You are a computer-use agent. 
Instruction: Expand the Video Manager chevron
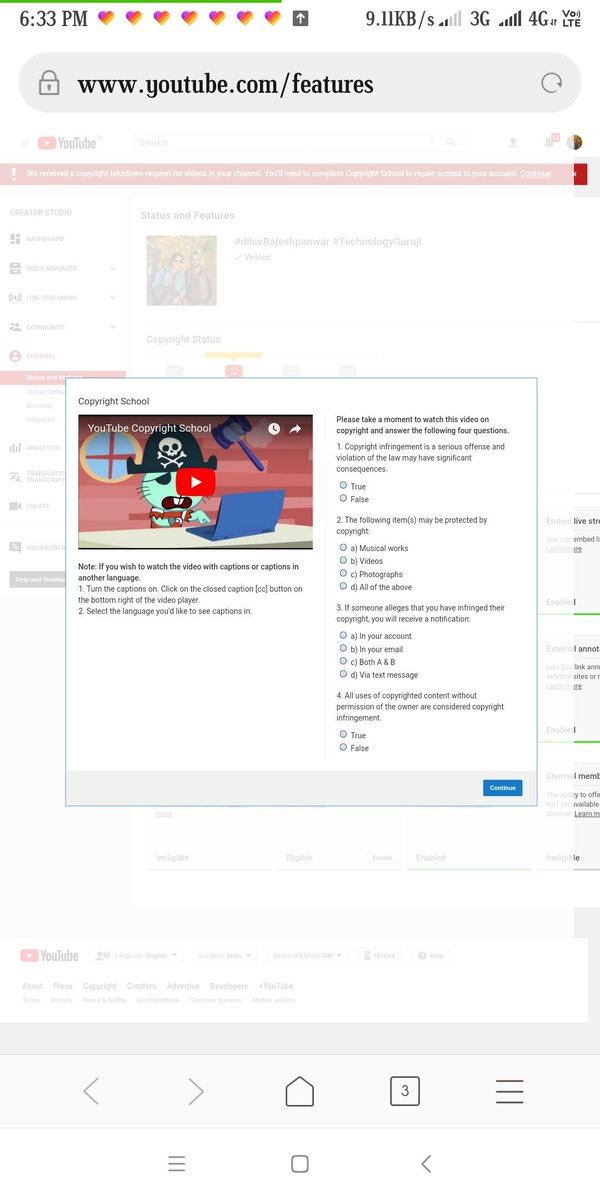pyautogui.click(x=113, y=268)
